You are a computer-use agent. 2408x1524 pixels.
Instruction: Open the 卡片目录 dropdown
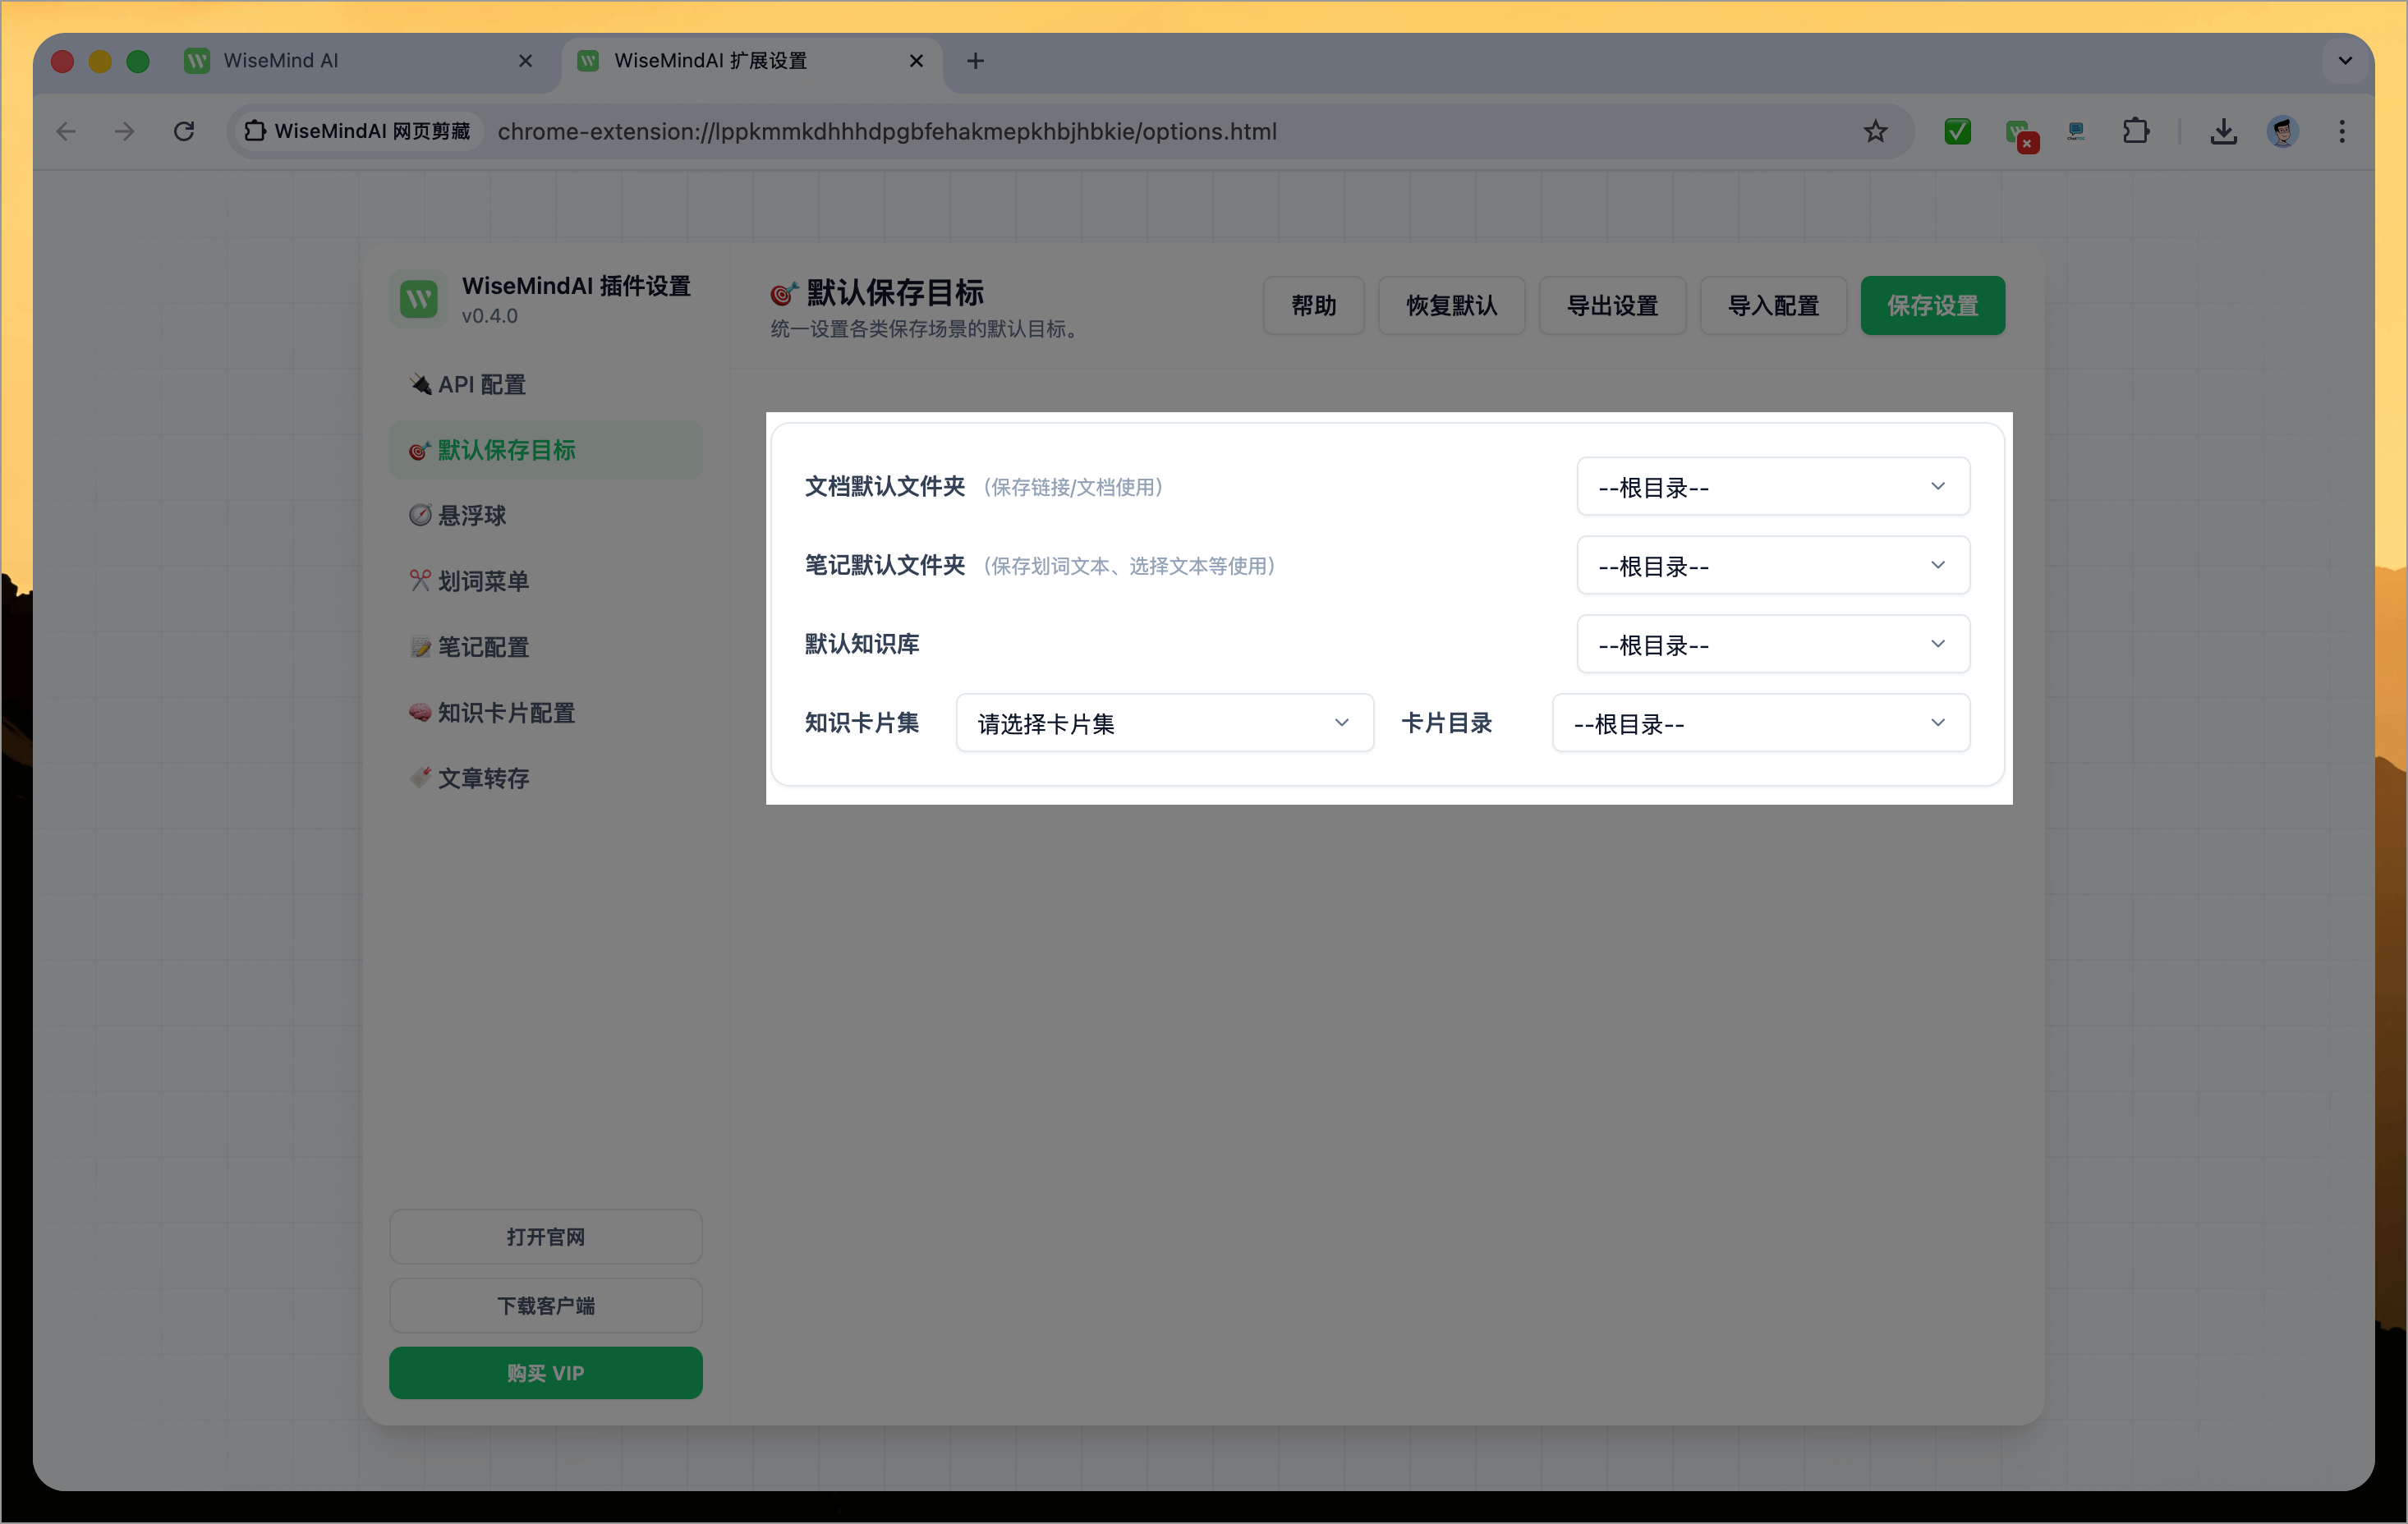click(x=1759, y=722)
